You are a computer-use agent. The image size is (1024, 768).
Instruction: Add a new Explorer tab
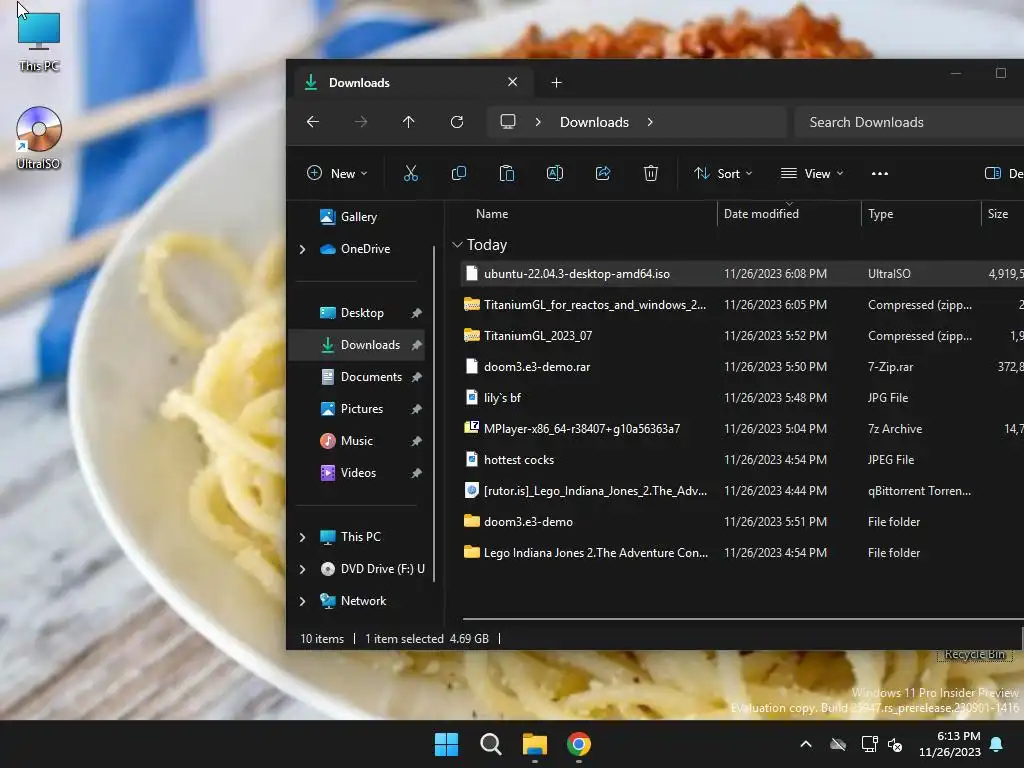coord(556,82)
